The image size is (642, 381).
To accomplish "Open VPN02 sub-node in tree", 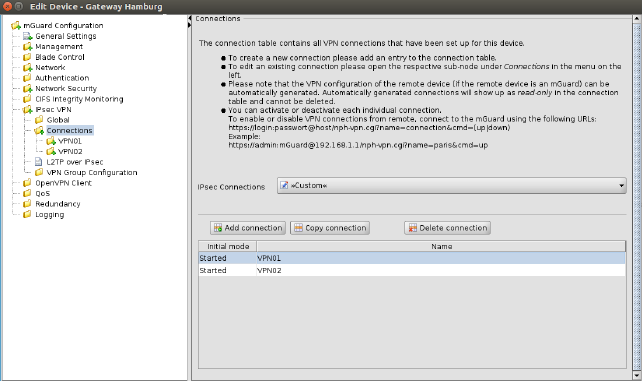I will point(70,151).
